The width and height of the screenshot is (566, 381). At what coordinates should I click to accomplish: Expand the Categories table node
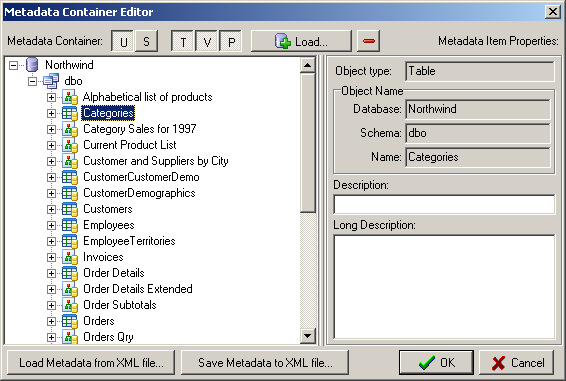click(x=51, y=113)
